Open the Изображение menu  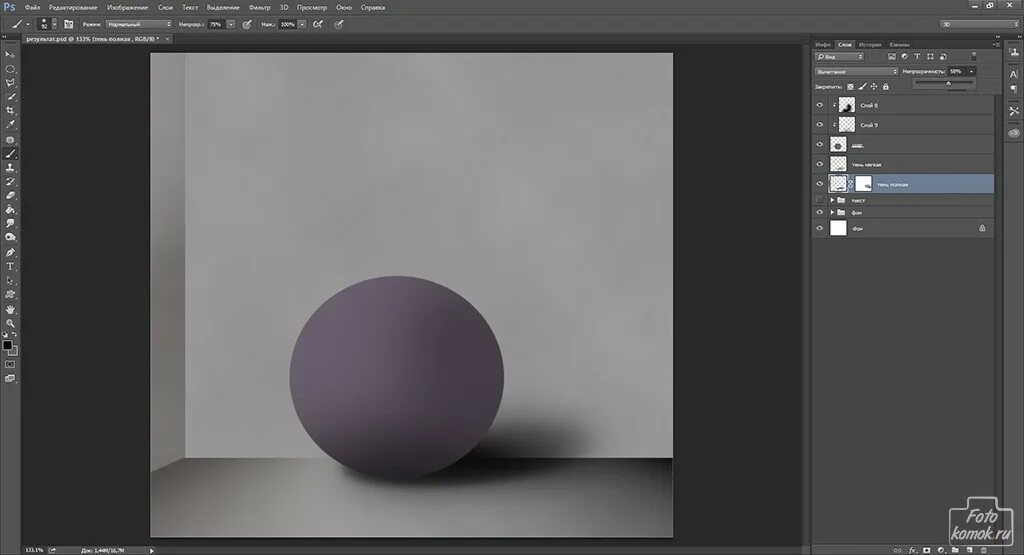(x=127, y=7)
